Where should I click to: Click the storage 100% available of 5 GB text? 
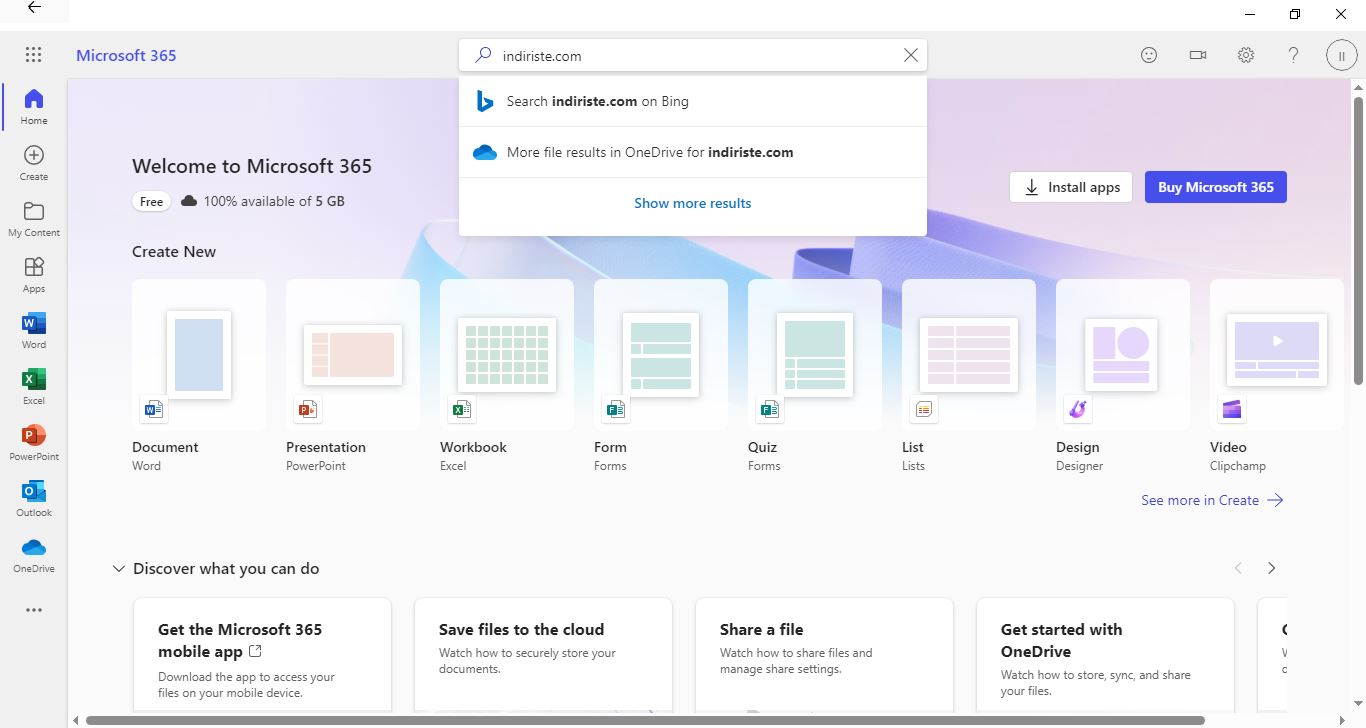[274, 201]
